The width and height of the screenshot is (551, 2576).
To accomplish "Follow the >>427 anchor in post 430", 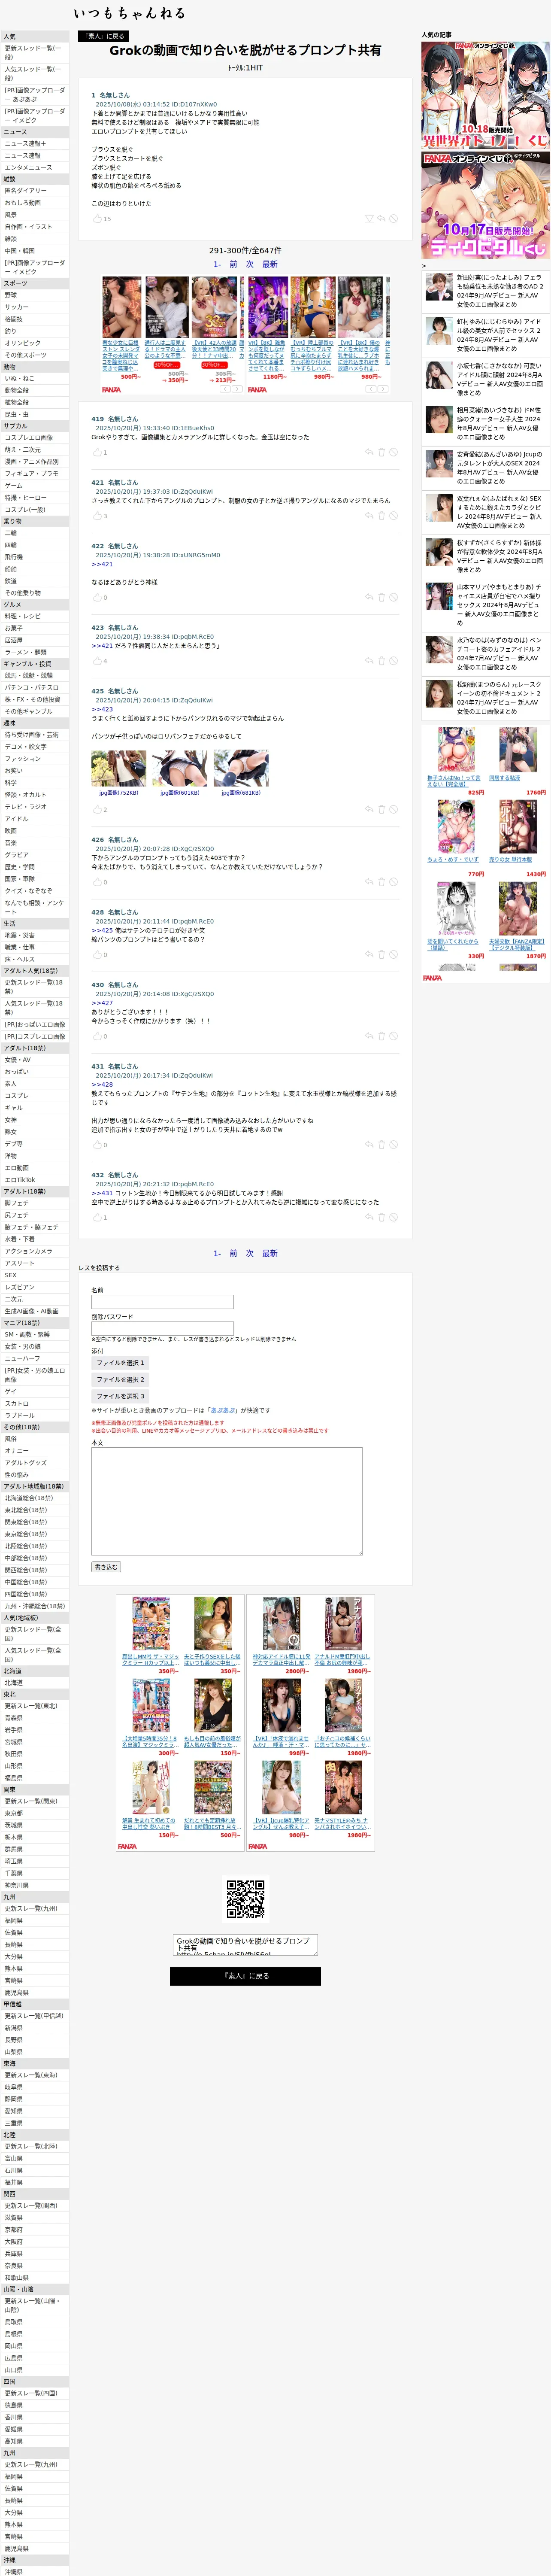I will (x=102, y=1003).
